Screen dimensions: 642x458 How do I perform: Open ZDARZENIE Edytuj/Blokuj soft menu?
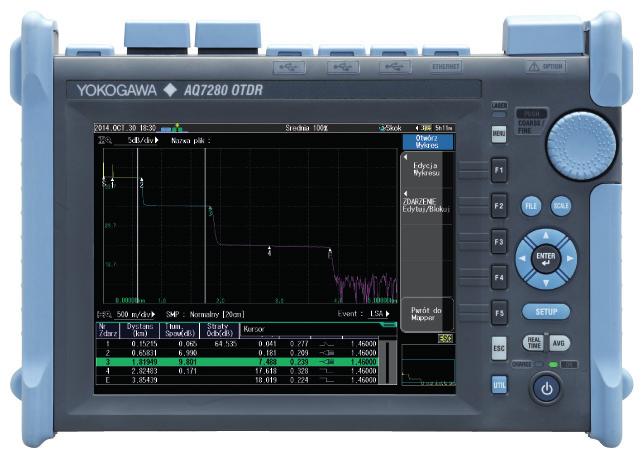[x=426, y=205]
